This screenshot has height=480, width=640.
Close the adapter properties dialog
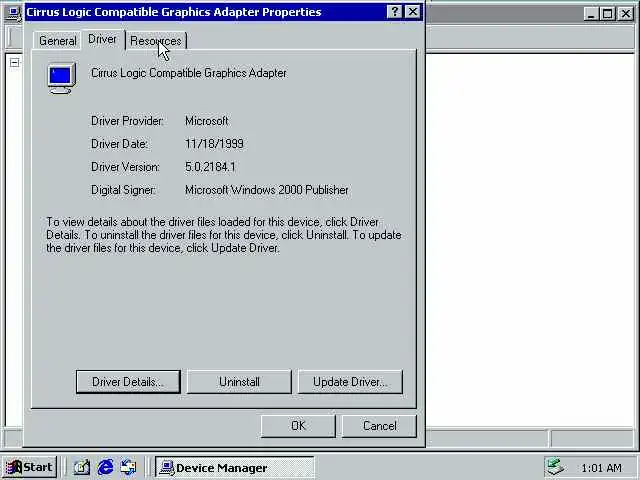pos(413,12)
